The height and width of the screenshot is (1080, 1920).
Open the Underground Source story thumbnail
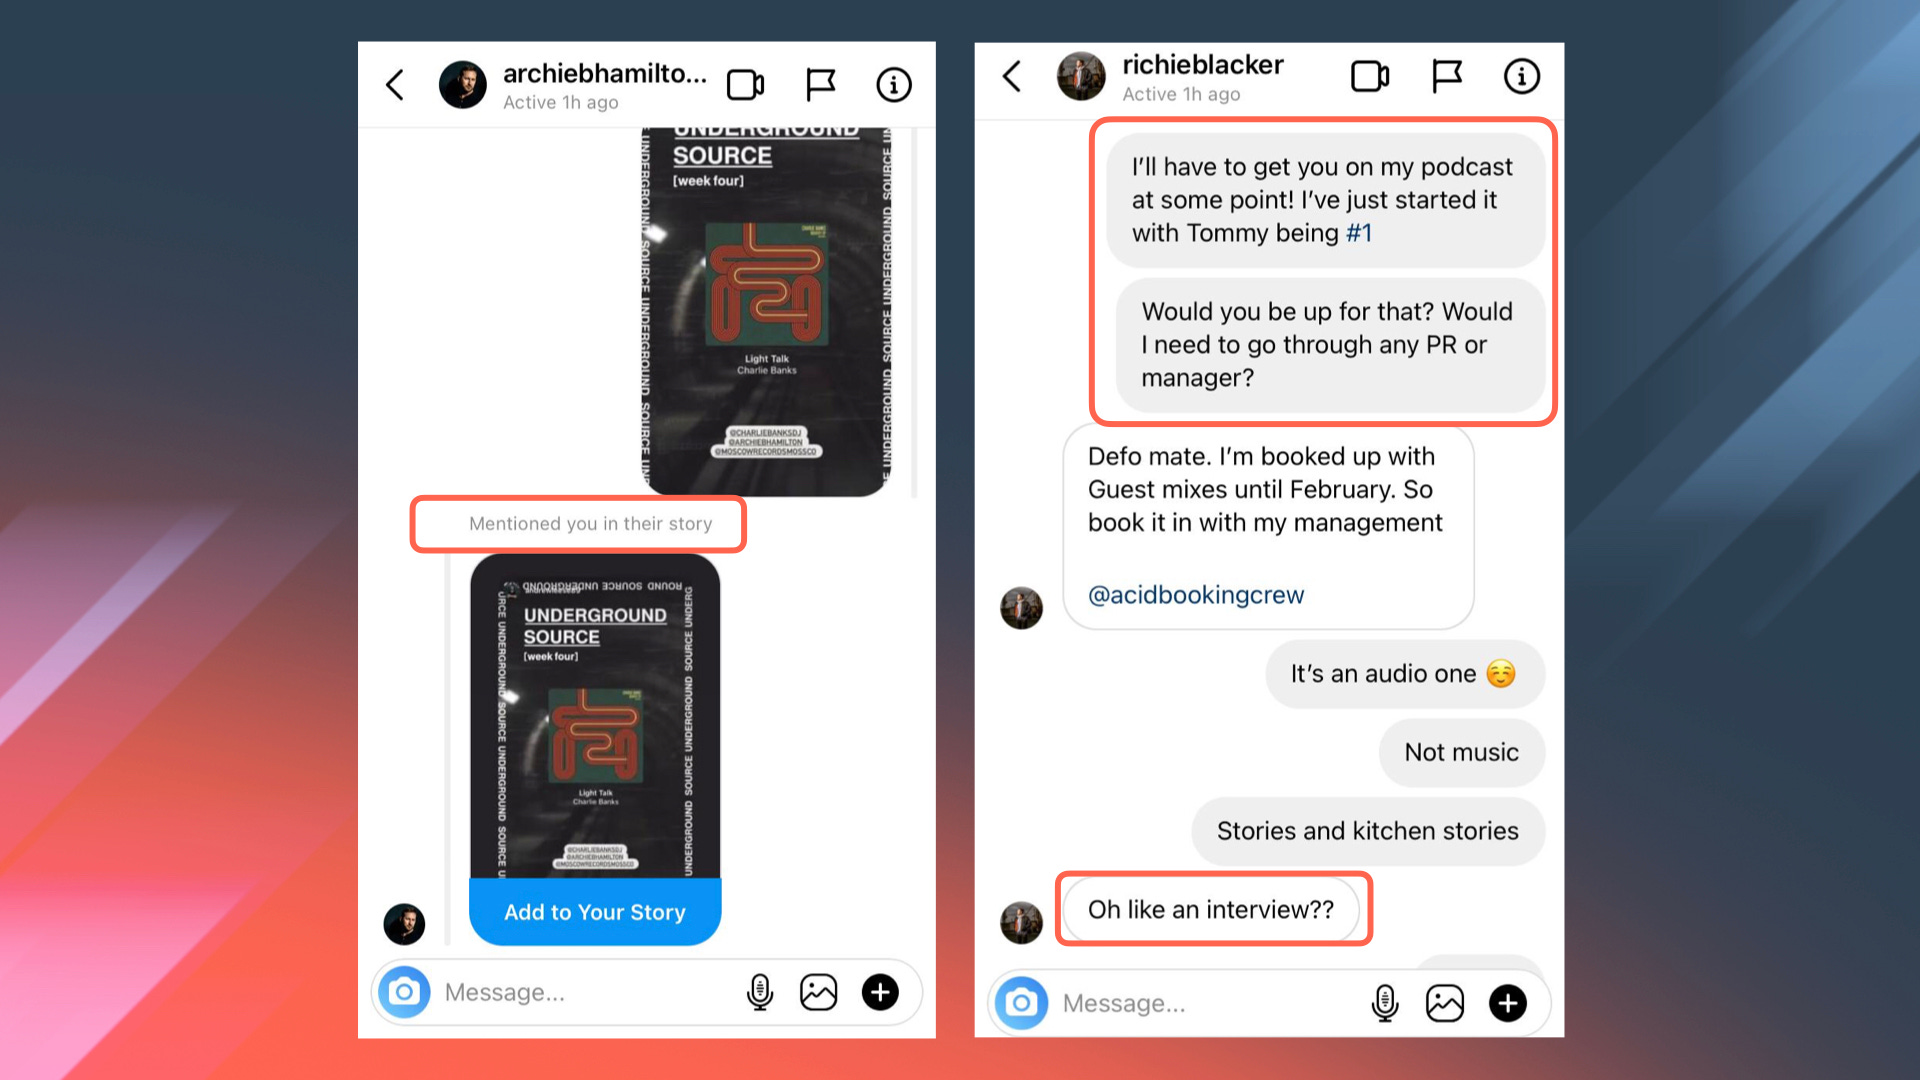pyautogui.click(x=595, y=716)
